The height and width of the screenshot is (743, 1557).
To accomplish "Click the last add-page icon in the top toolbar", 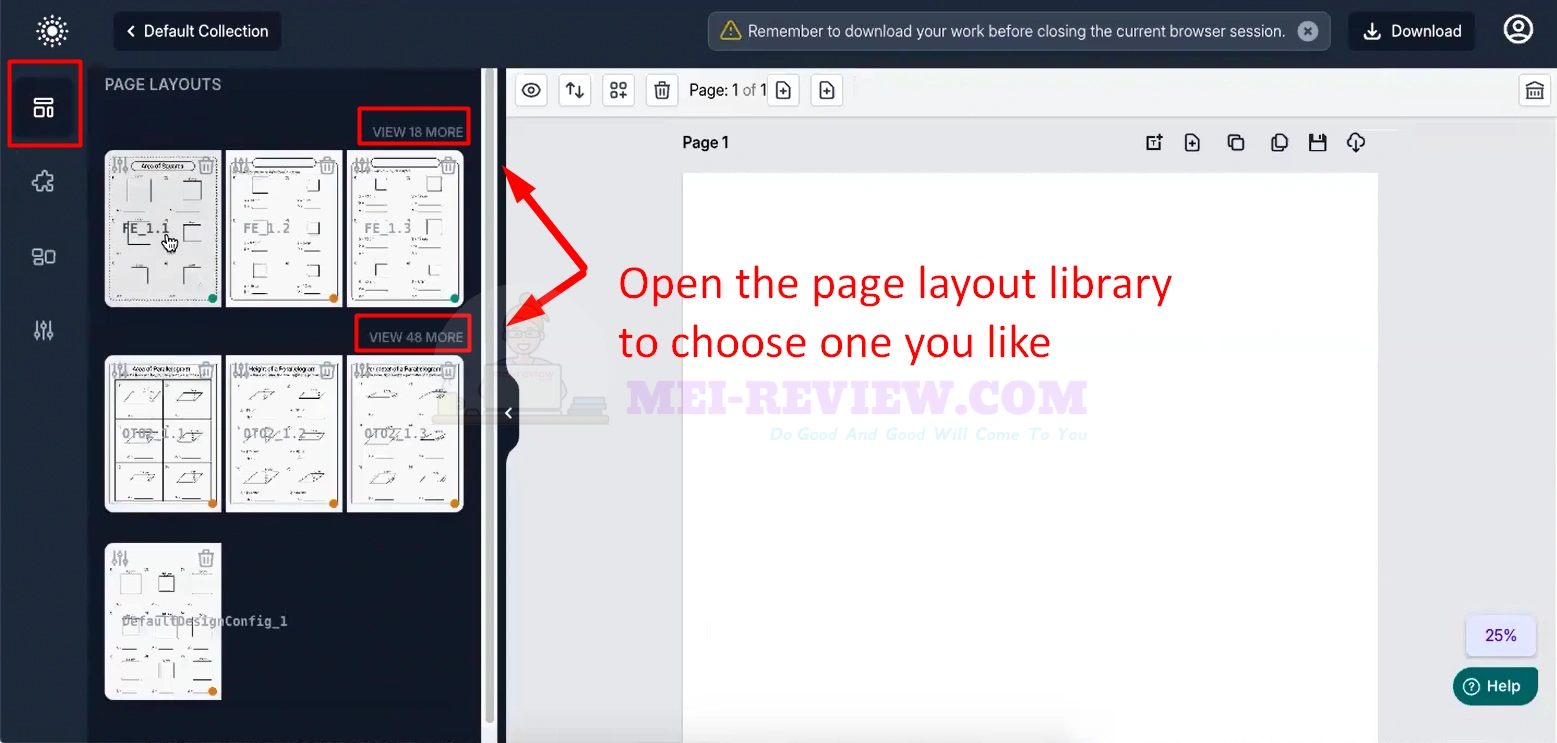I will [826, 91].
